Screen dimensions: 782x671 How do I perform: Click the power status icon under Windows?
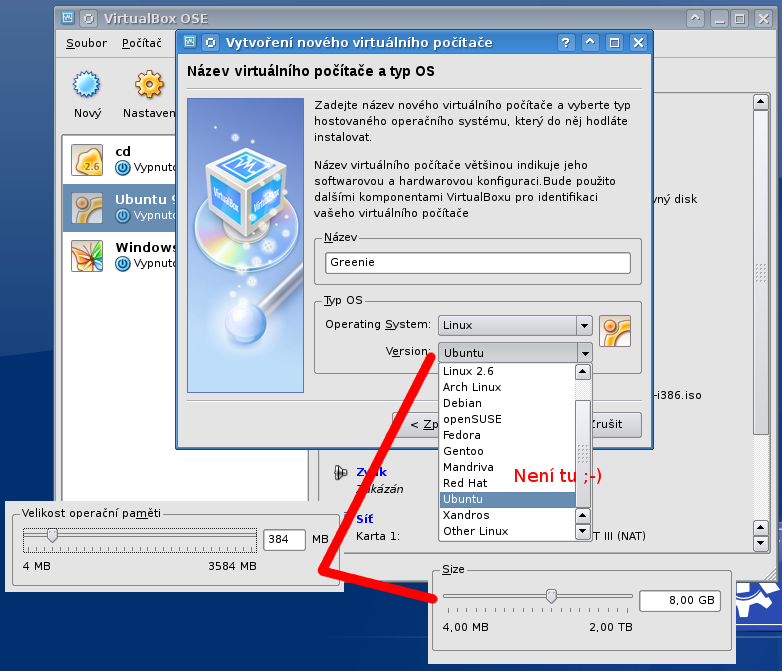tap(122, 263)
